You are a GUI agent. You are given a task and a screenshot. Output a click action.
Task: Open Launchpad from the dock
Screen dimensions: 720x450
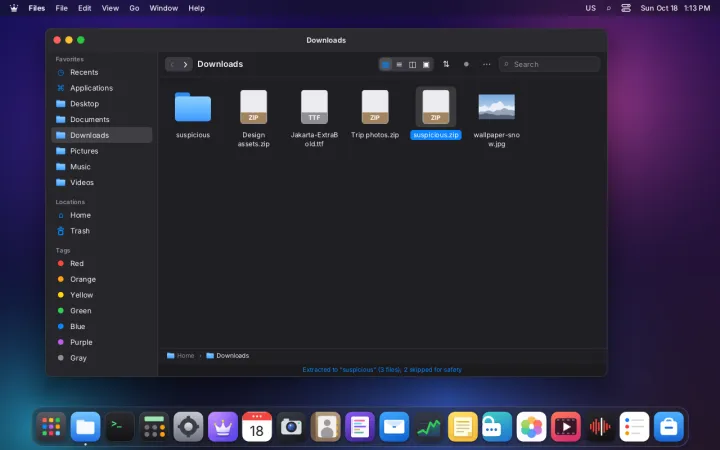[51, 427]
